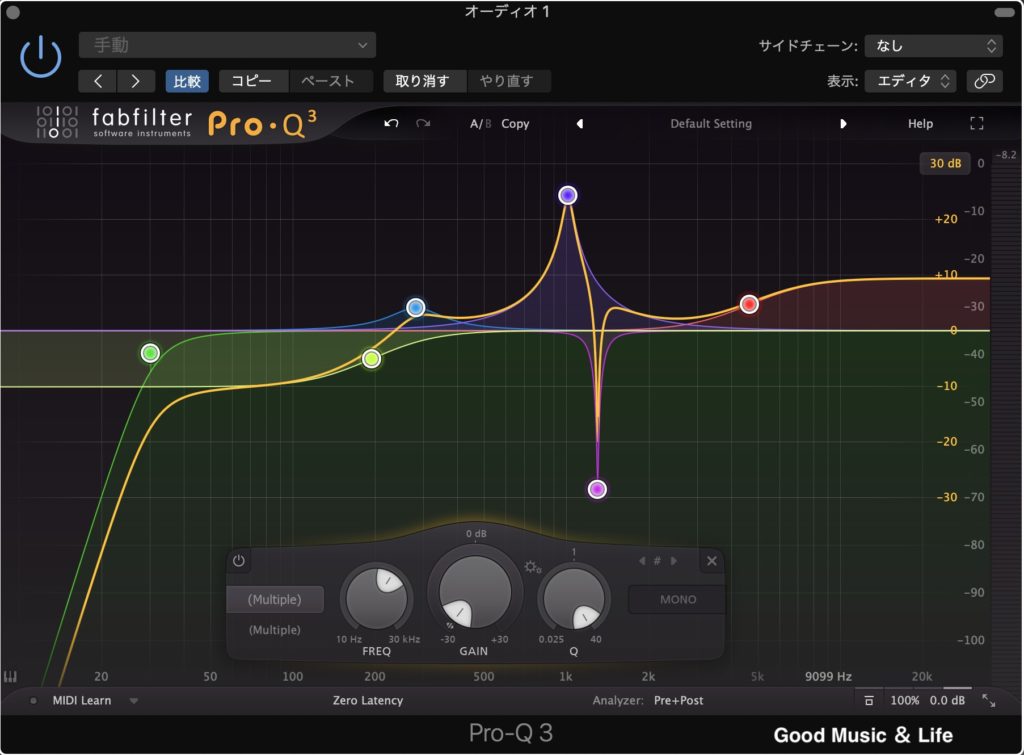Click the ペースト button
Viewport: 1024px width, 755px height.
[x=328, y=81]
